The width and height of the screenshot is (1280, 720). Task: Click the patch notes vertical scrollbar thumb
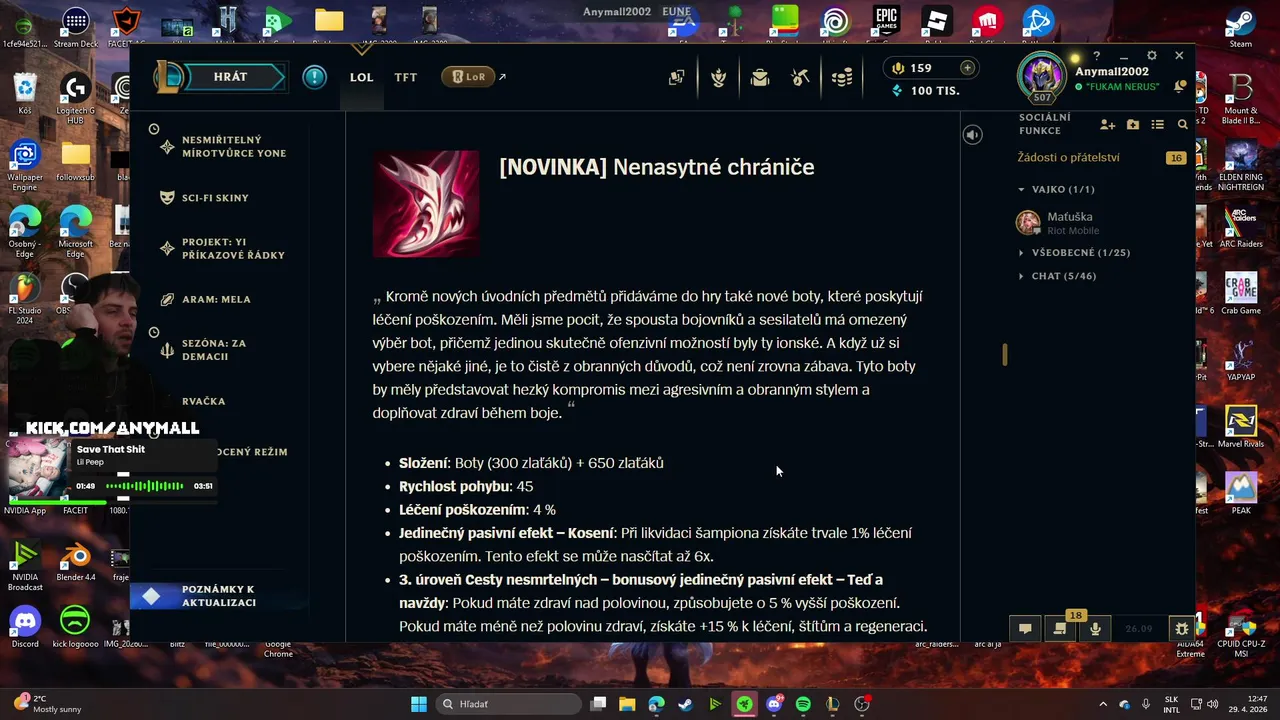click(1004, 354)
